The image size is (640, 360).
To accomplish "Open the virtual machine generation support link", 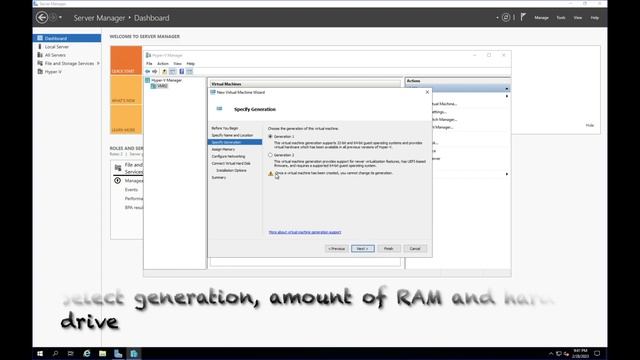I will (x=305, y=232).
